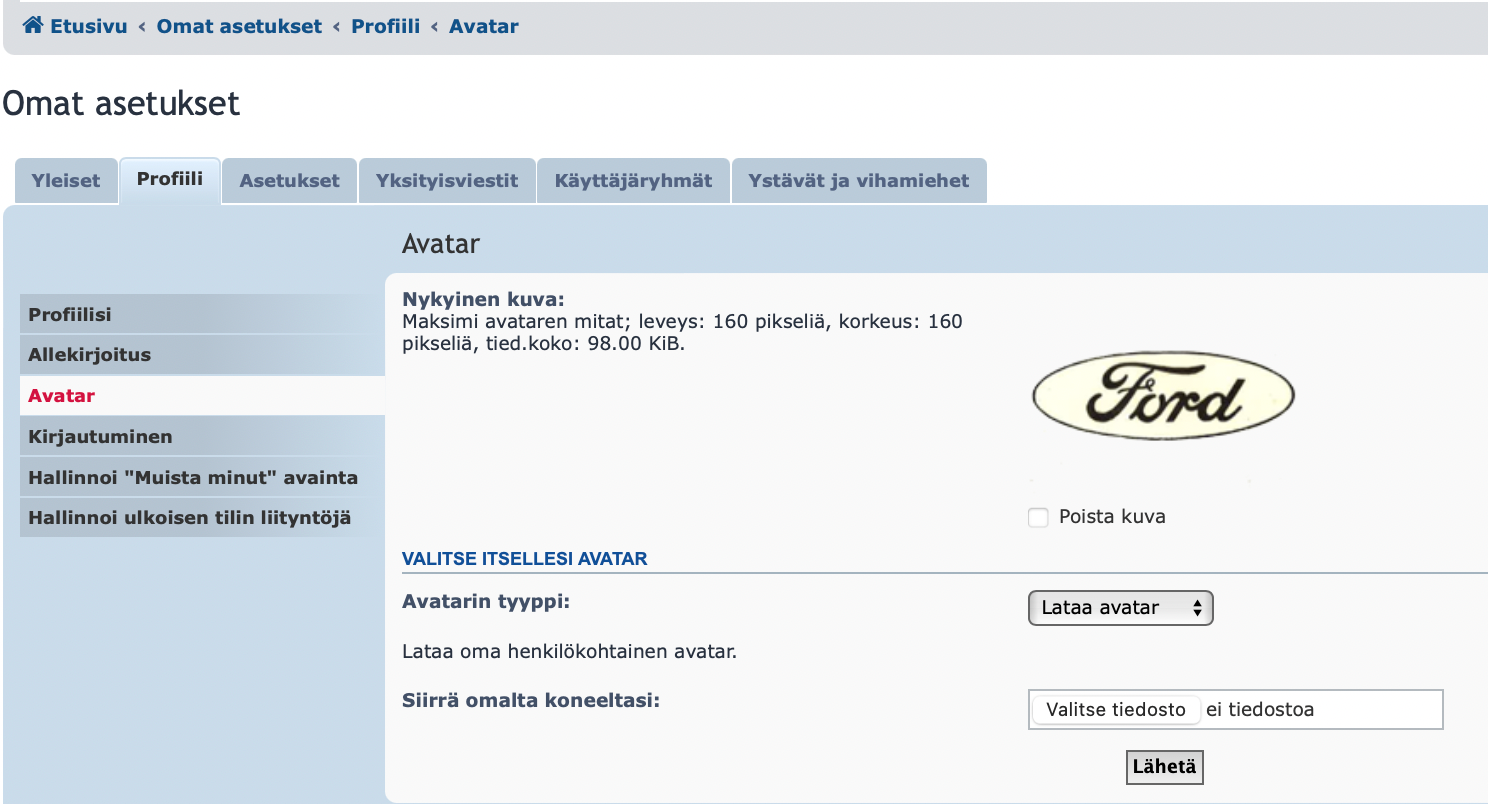
Task: Expand the Avatarin tyyppi dropdown
Action: click(x=1120, y=607)
